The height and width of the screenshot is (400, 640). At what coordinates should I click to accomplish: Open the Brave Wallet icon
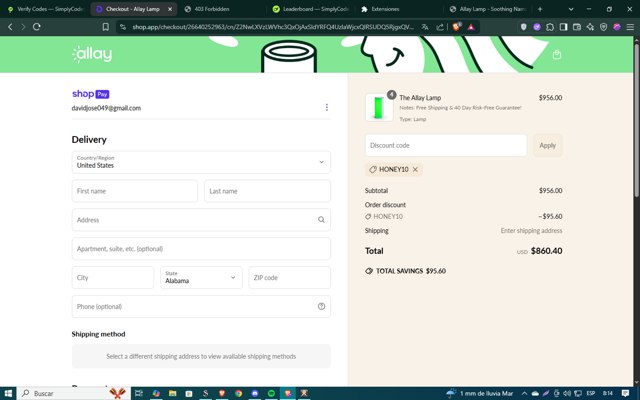coord(577,27)
